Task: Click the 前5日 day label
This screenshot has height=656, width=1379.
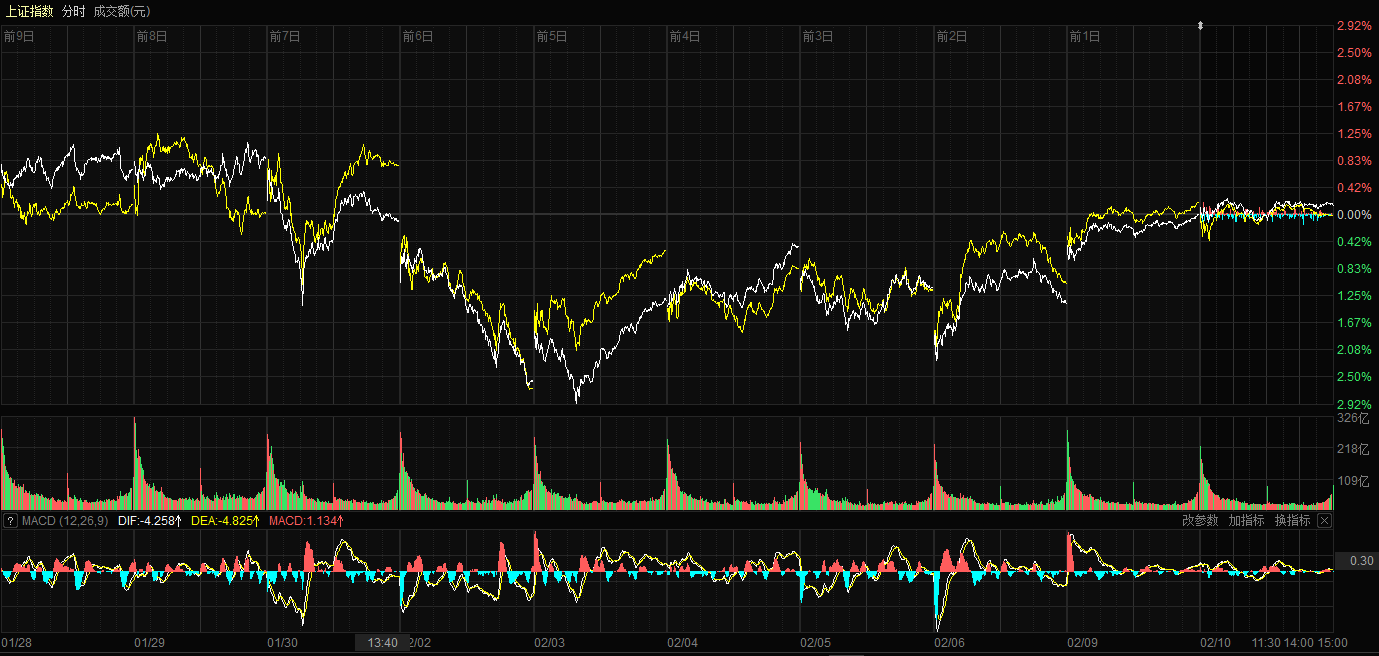Action: (552, 36)
